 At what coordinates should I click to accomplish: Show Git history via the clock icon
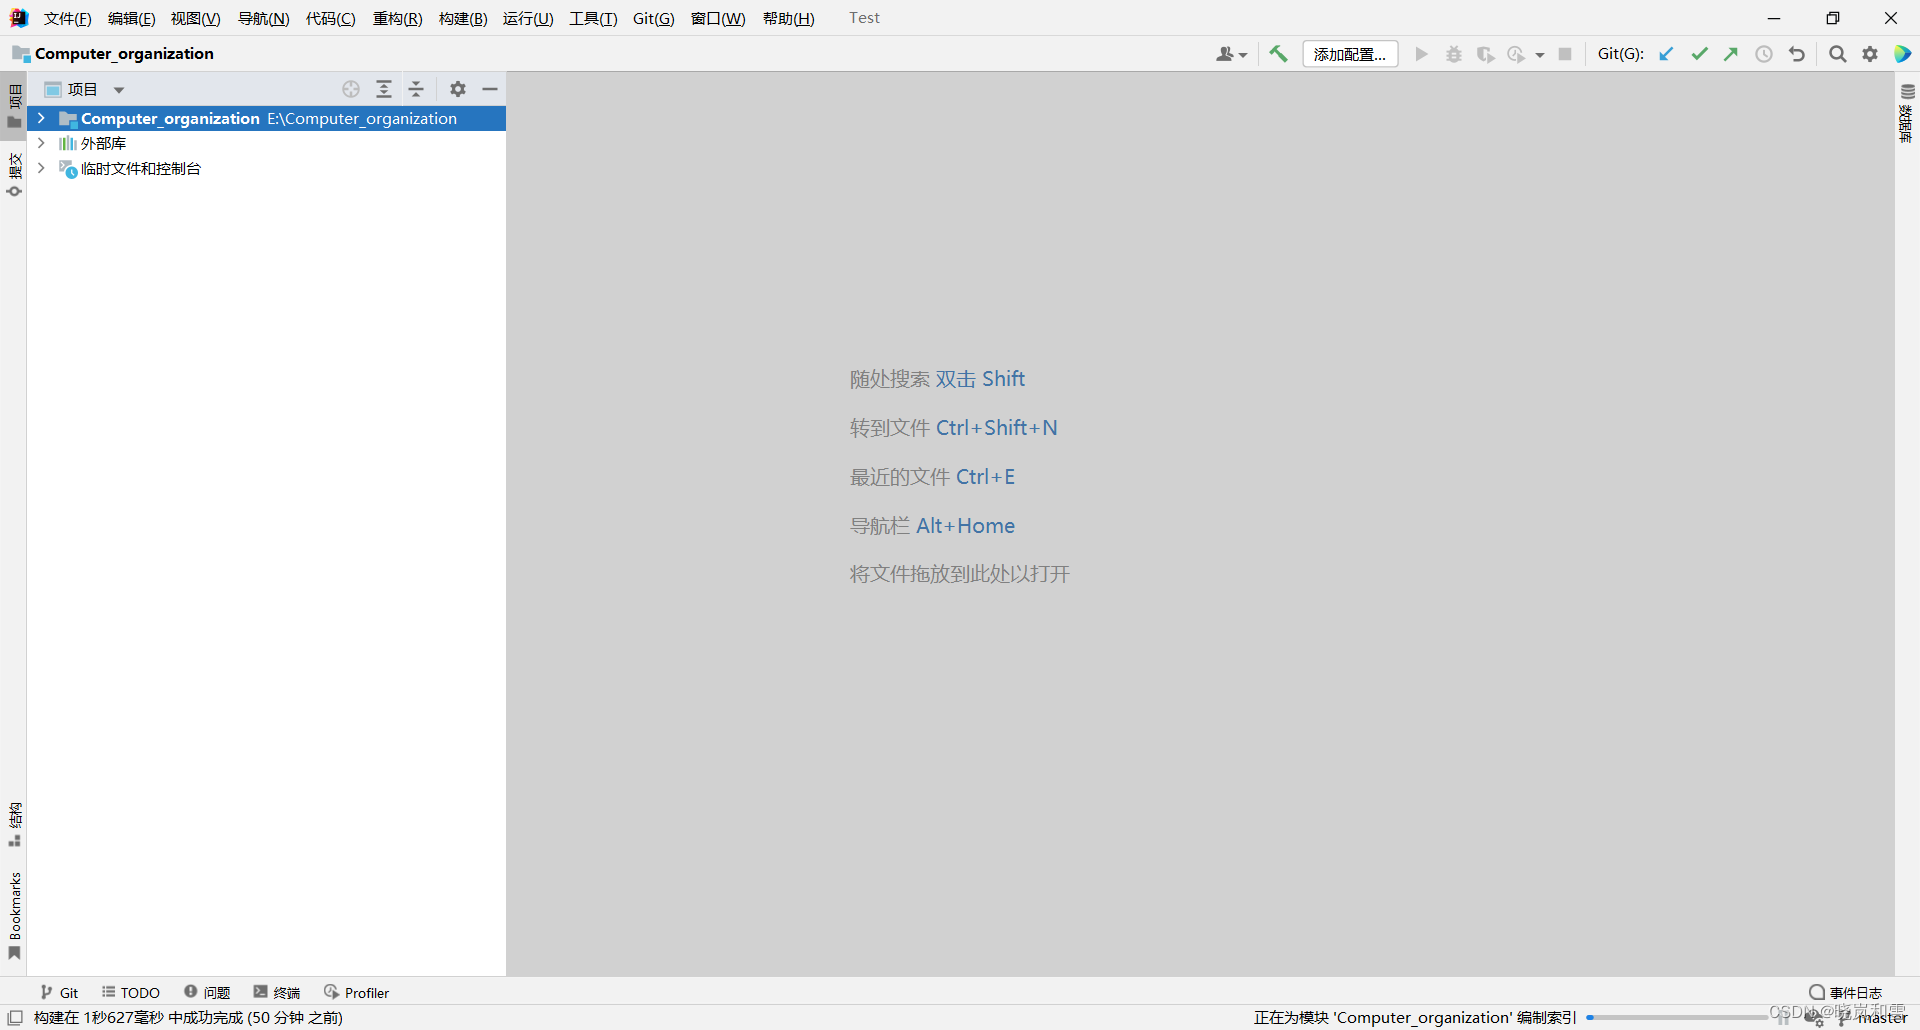click(x=1764, y=54)
